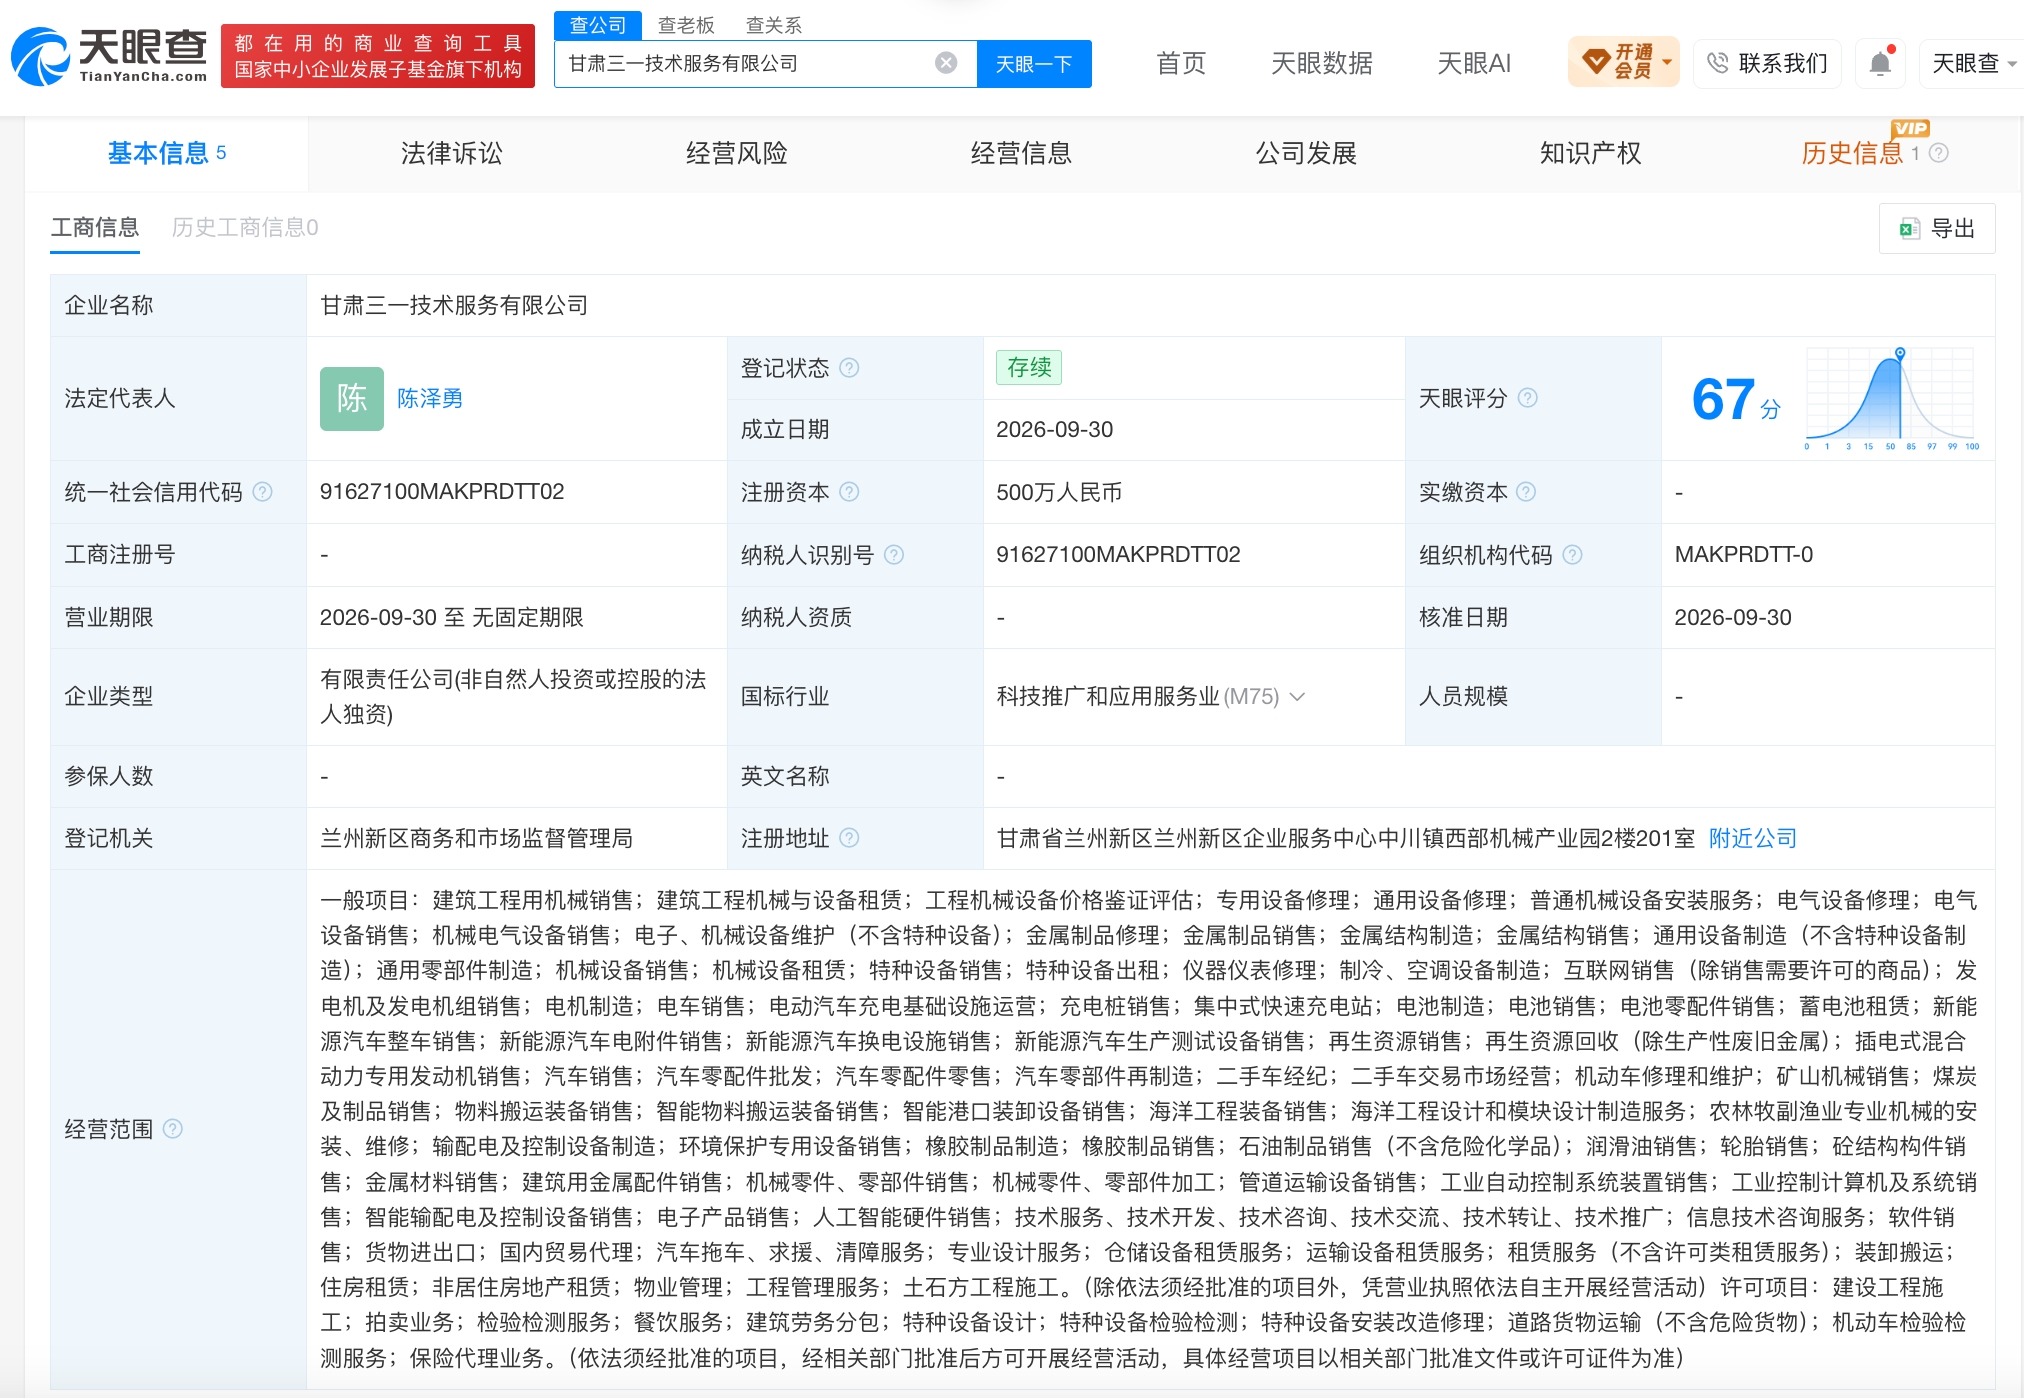Click the red banner 都在用的商业查询工具
Image resolution: width=2024 pixels, height=1398 pixels.
pos(378,57)
